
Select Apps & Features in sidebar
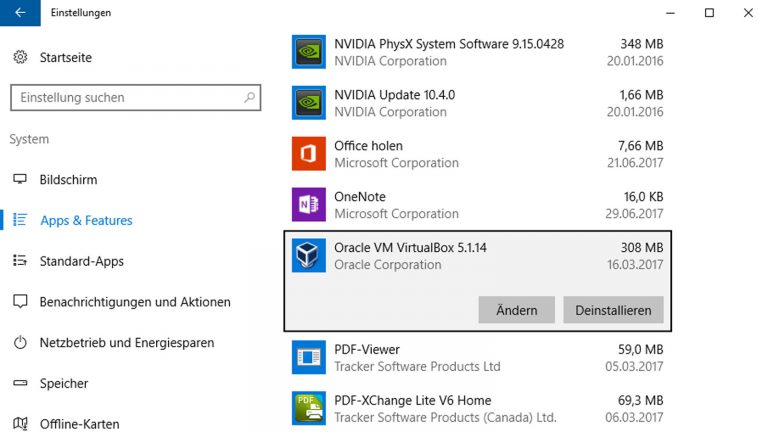coord(86,220)
